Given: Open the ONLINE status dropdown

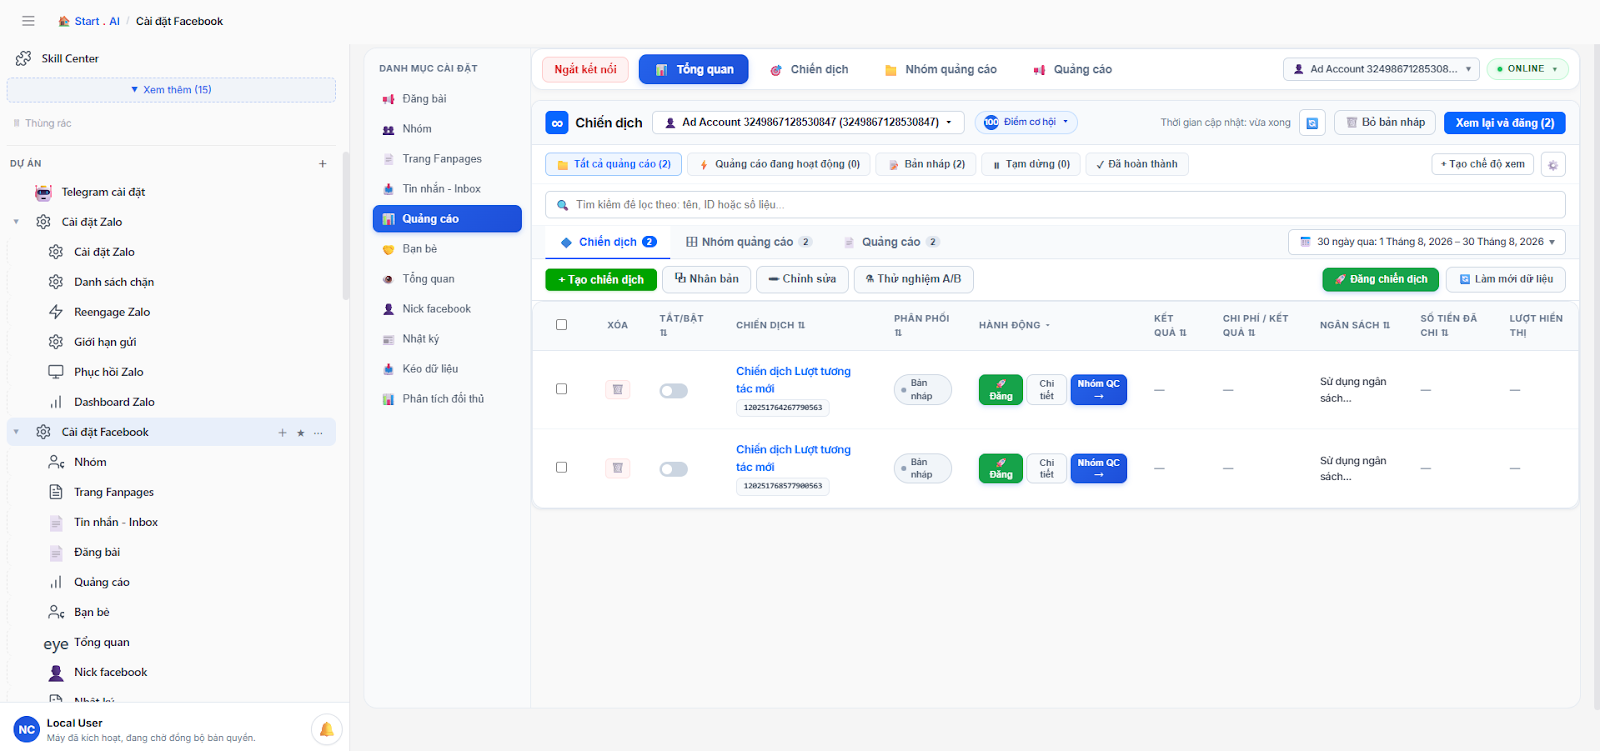Looking at the screenshot, I should pos(1527,69).
